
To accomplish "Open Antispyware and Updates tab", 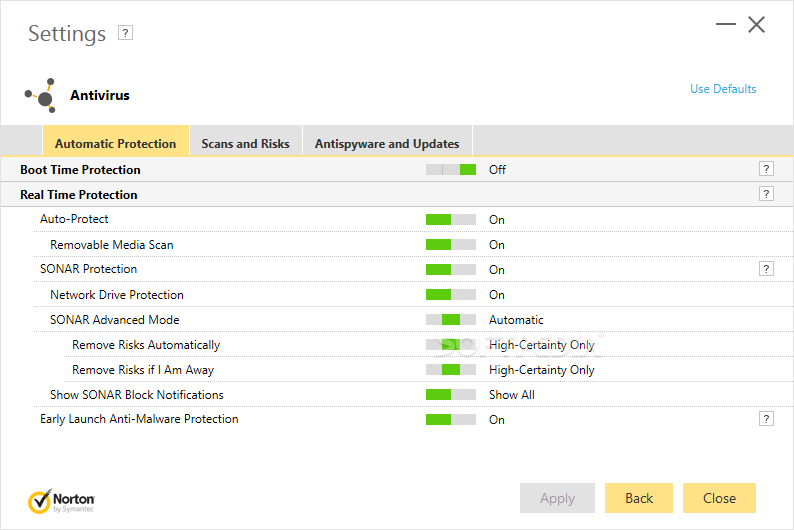I will [387, 143].
